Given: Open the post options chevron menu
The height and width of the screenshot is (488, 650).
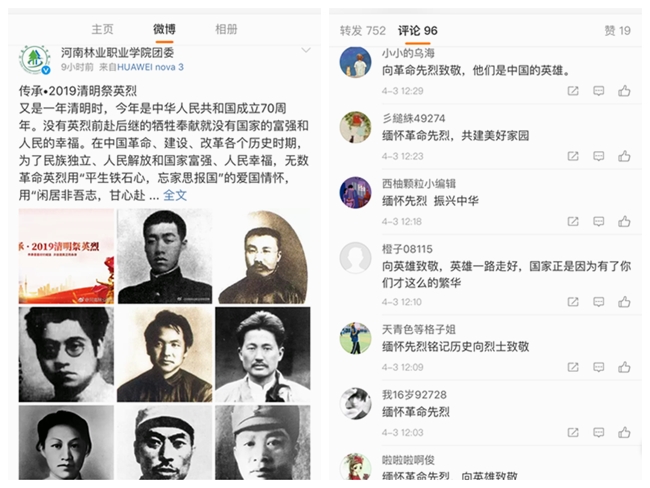Looking at the screenshot, I should click(306, 50).
